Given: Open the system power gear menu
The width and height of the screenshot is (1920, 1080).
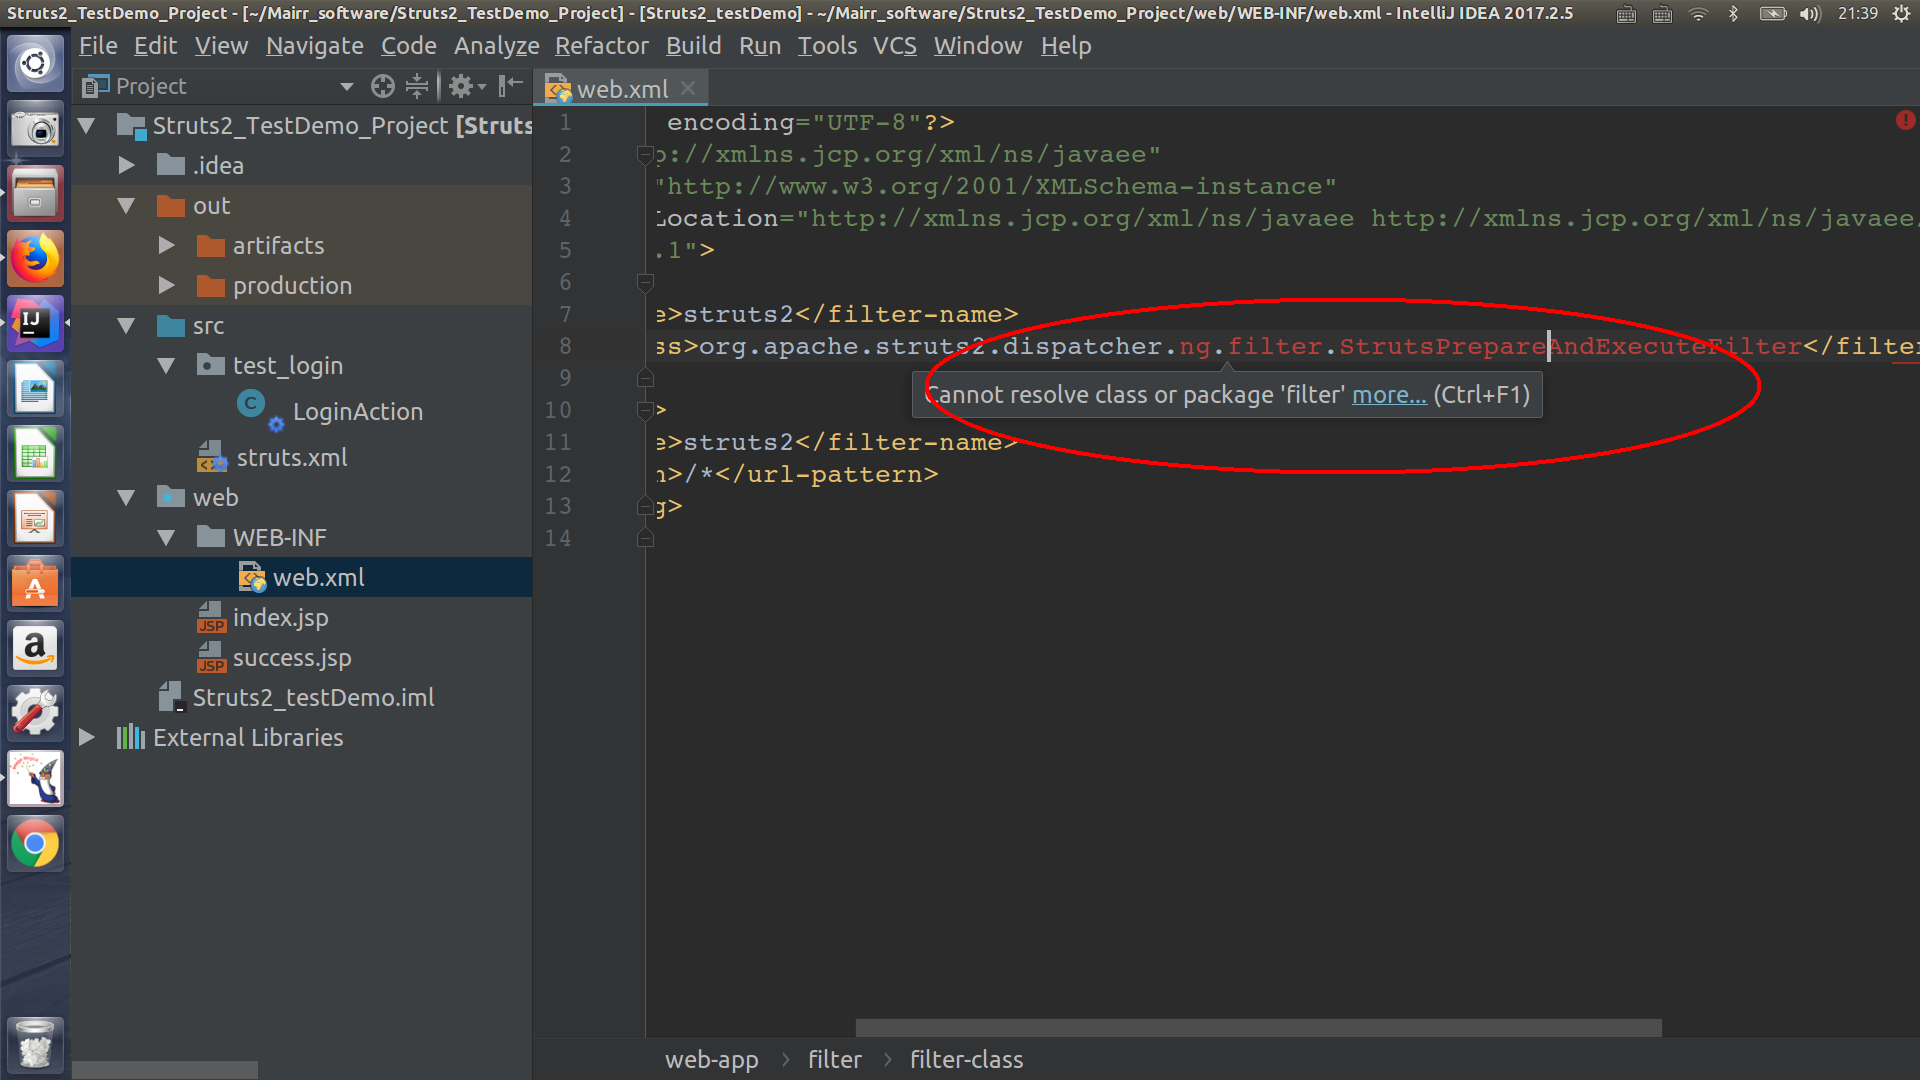Looking at the screenshot, I should click(x=1901, y=14).
